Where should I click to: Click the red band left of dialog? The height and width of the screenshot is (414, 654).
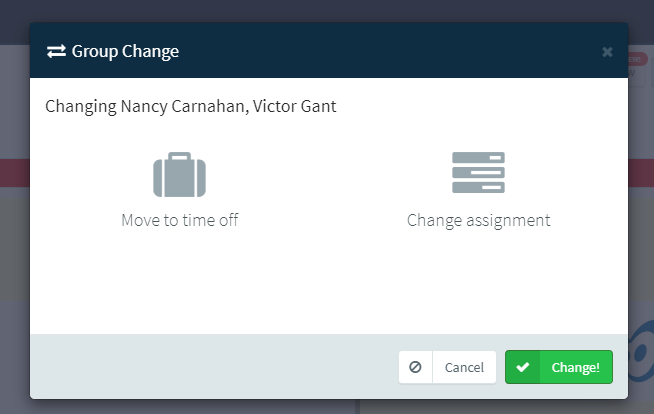[x=15, y=173]
